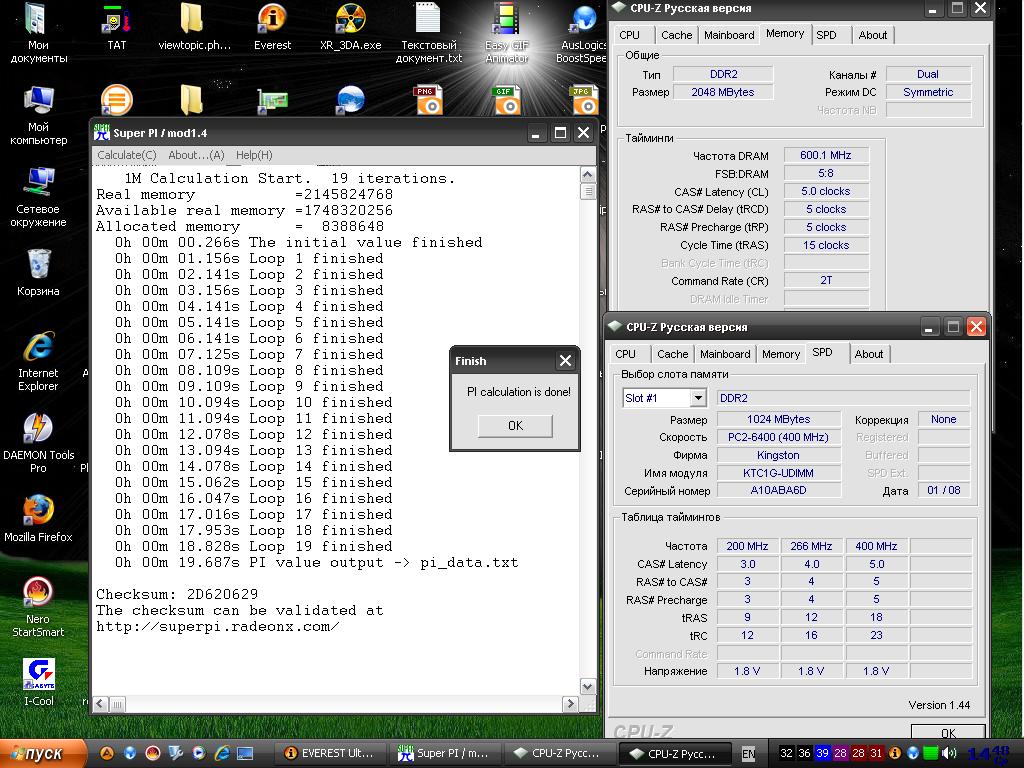This screenshot has width=1024, height=768.
Task: Open the Help(H) menu in Super PI
Action: tap(254, 155)
